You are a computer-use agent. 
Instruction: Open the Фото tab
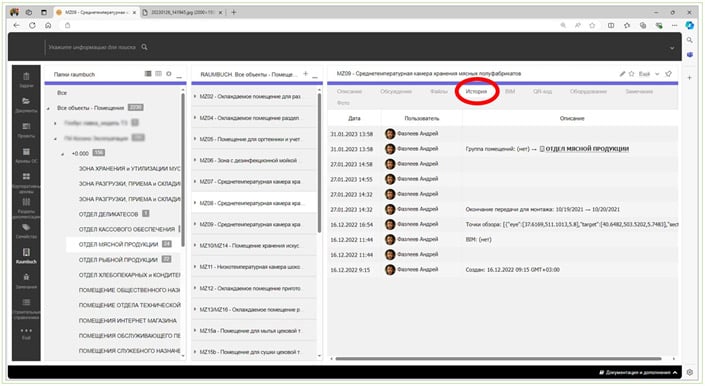point(343,103)
